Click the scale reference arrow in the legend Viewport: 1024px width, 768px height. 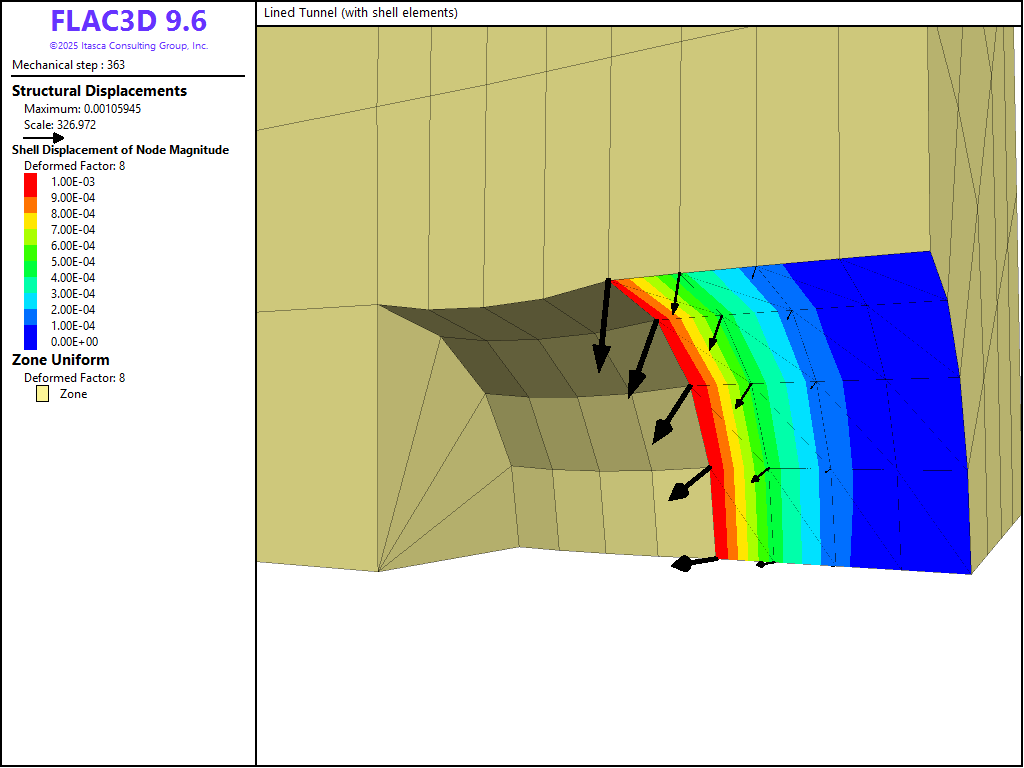(43, 138)
